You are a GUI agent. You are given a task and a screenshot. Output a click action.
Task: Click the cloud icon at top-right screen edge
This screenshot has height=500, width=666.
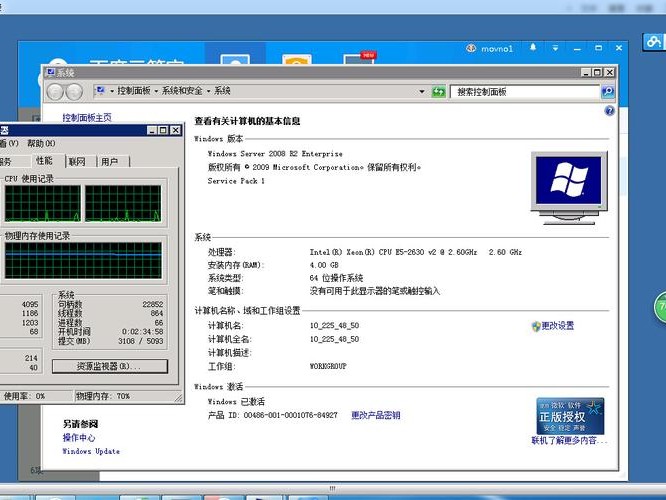pos(654,42)
